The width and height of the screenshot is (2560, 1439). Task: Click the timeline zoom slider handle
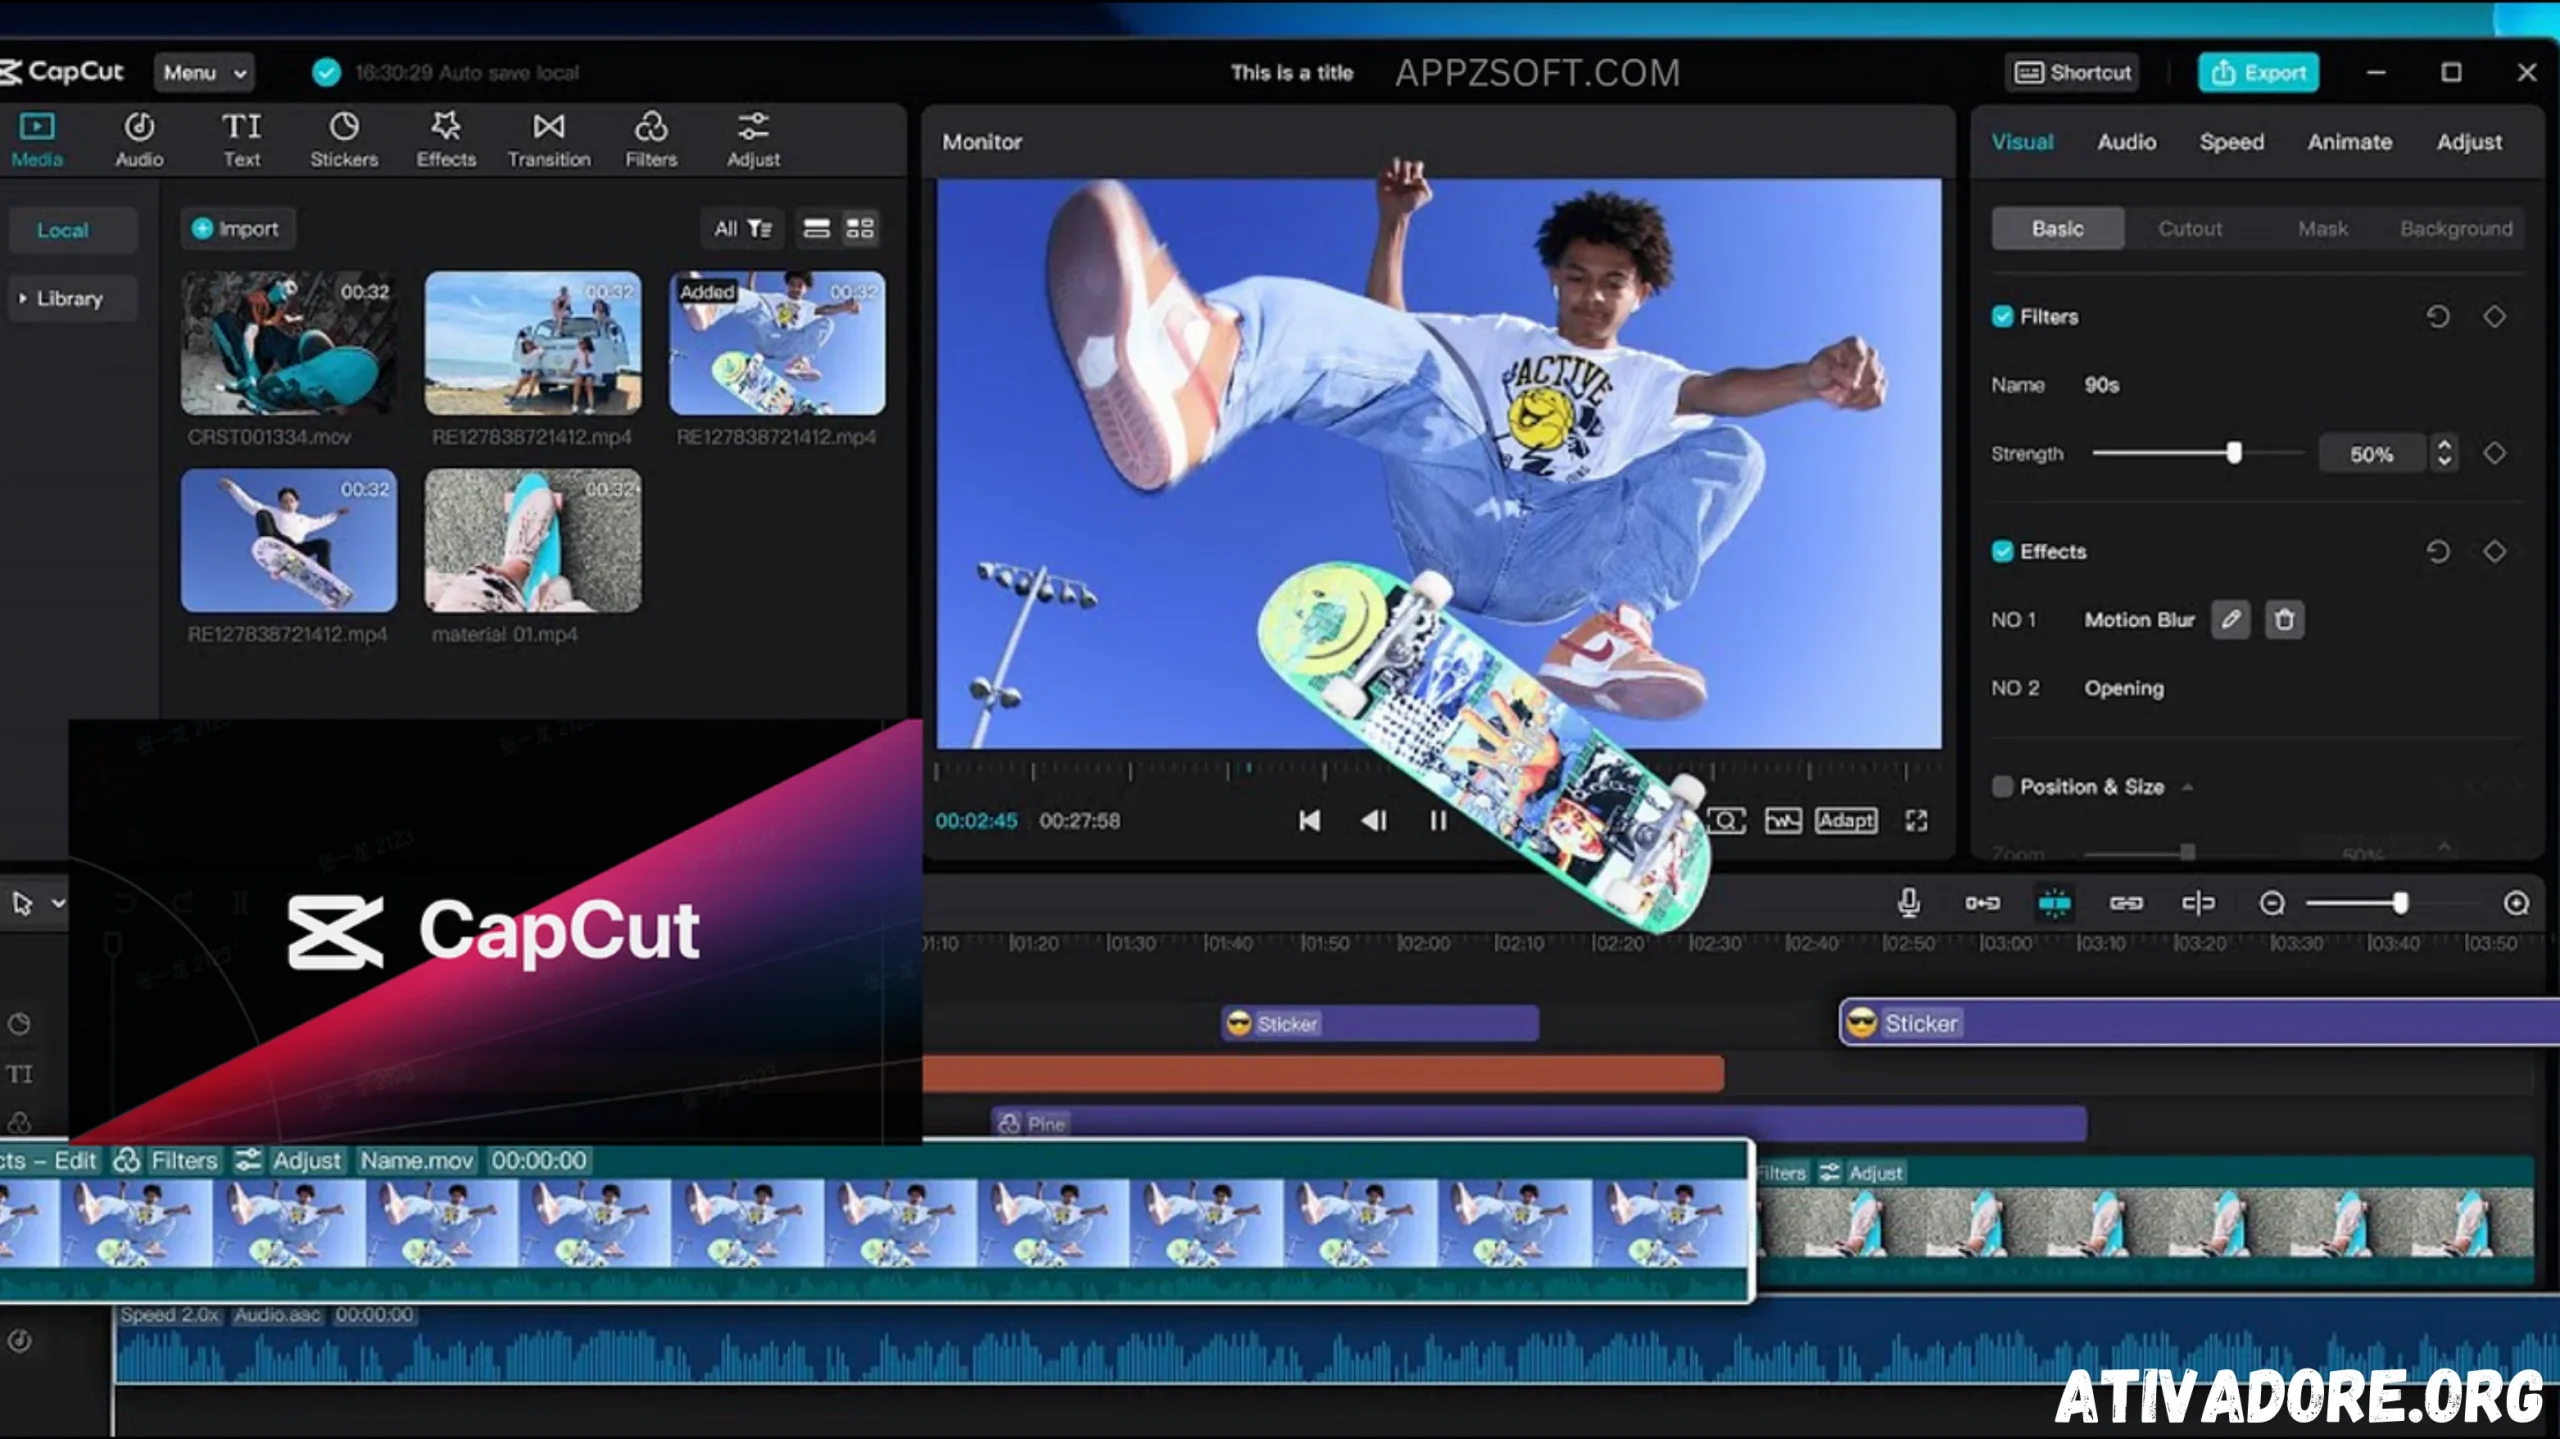point(2400,904)
